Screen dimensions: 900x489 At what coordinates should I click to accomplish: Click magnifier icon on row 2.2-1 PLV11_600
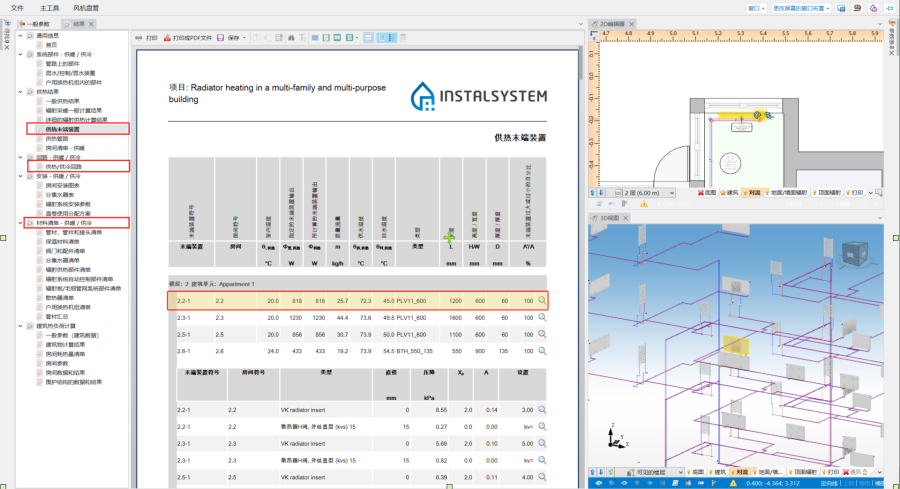click(542, 300)
